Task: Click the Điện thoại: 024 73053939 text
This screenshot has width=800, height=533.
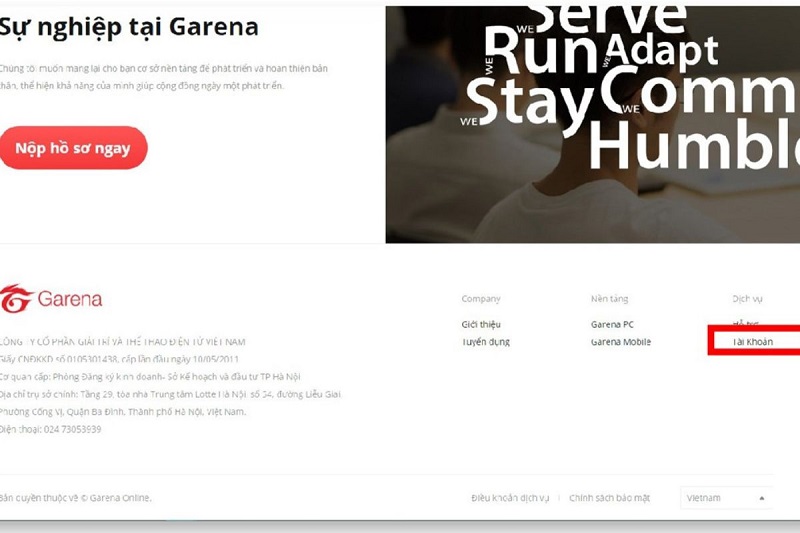Action: tap(51, 429)
